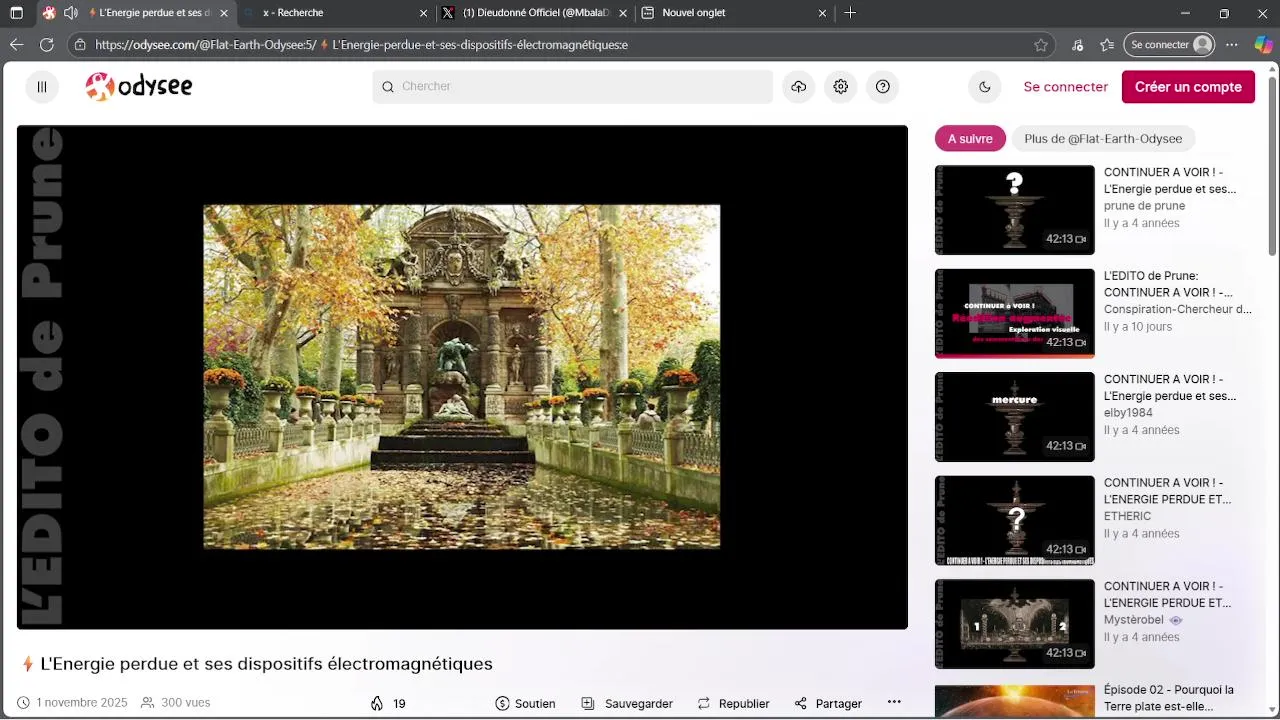Screen dimensions: 1280x720
Task: Open the Copilot icon in browser
Action: pyautogui.click(x=1264, y=45)
